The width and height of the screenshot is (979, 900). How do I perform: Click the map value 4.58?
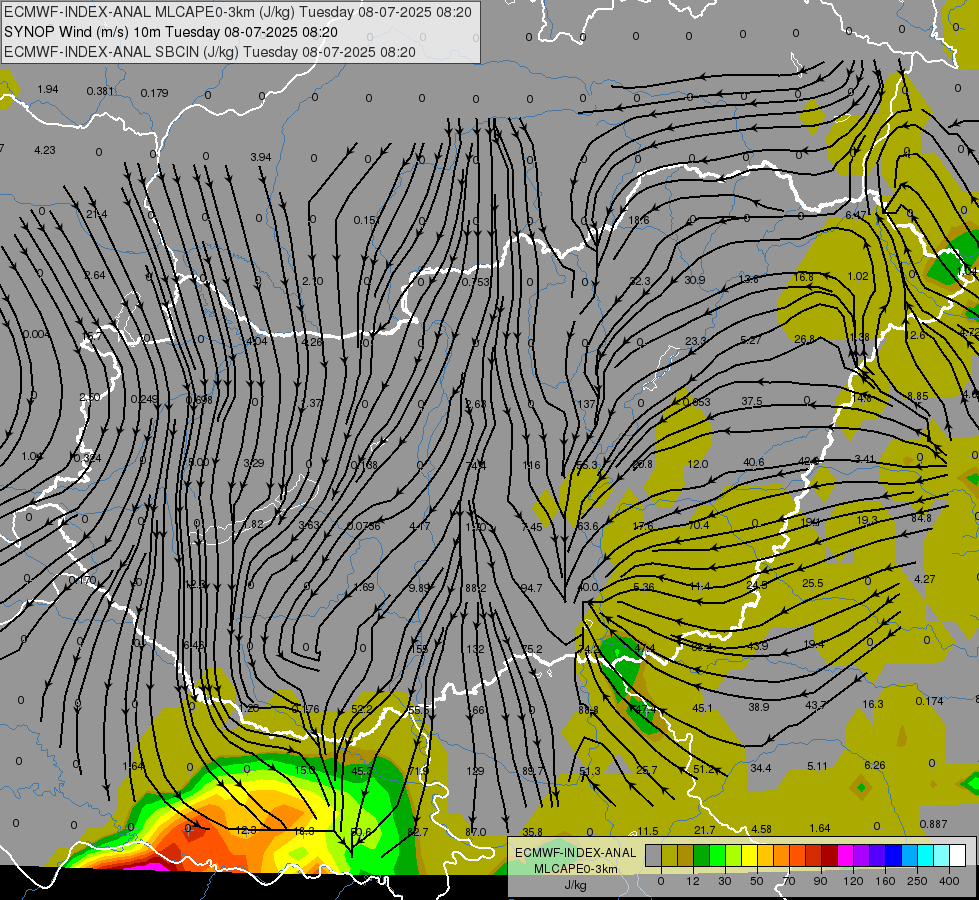coord(761,829)
